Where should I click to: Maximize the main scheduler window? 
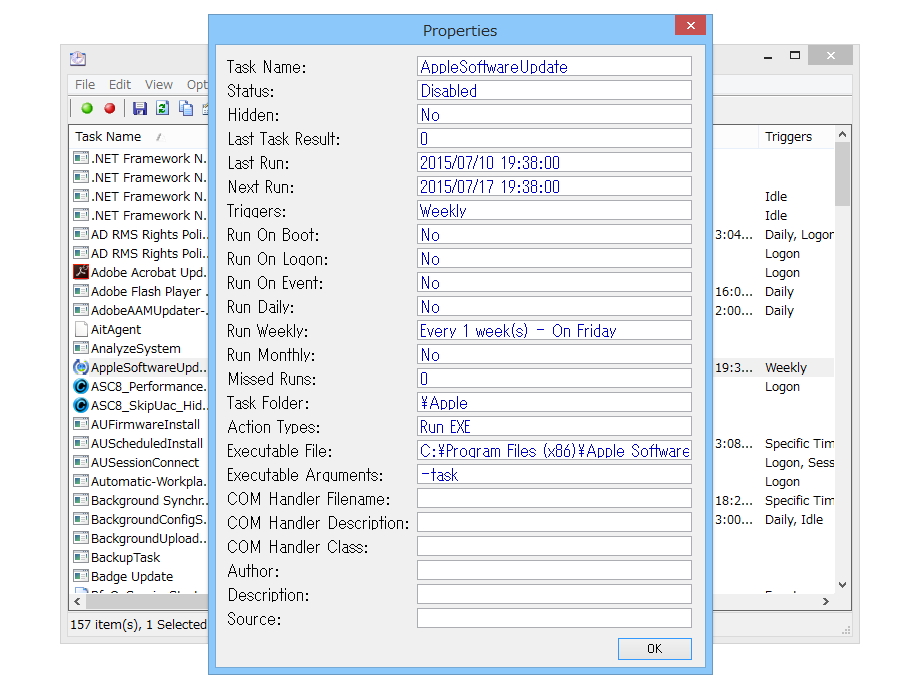tap(795, 55)
